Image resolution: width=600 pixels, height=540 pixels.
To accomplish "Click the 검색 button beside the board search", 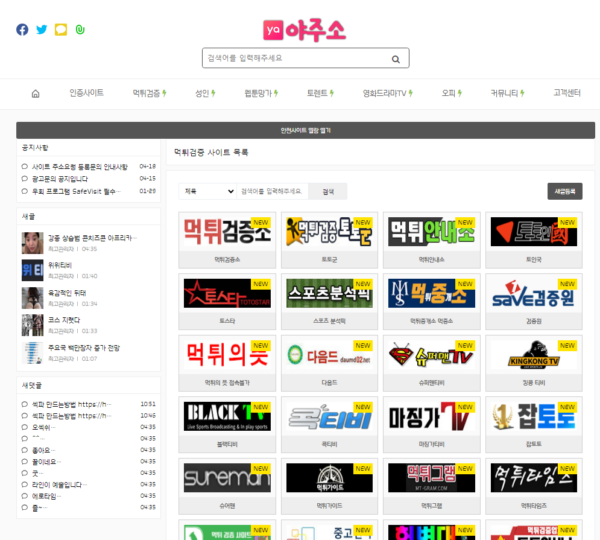I will pos(328,191).
